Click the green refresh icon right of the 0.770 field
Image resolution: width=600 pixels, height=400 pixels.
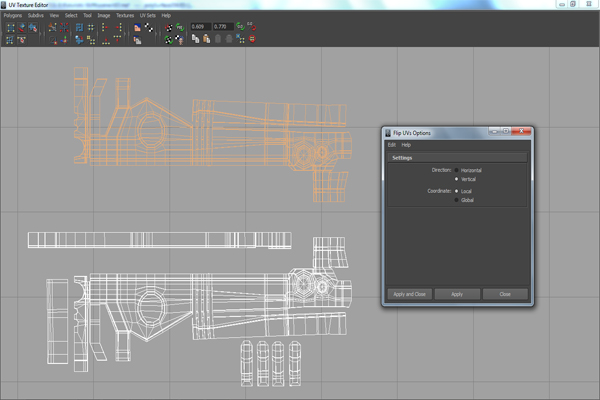(x=240, y=26)
